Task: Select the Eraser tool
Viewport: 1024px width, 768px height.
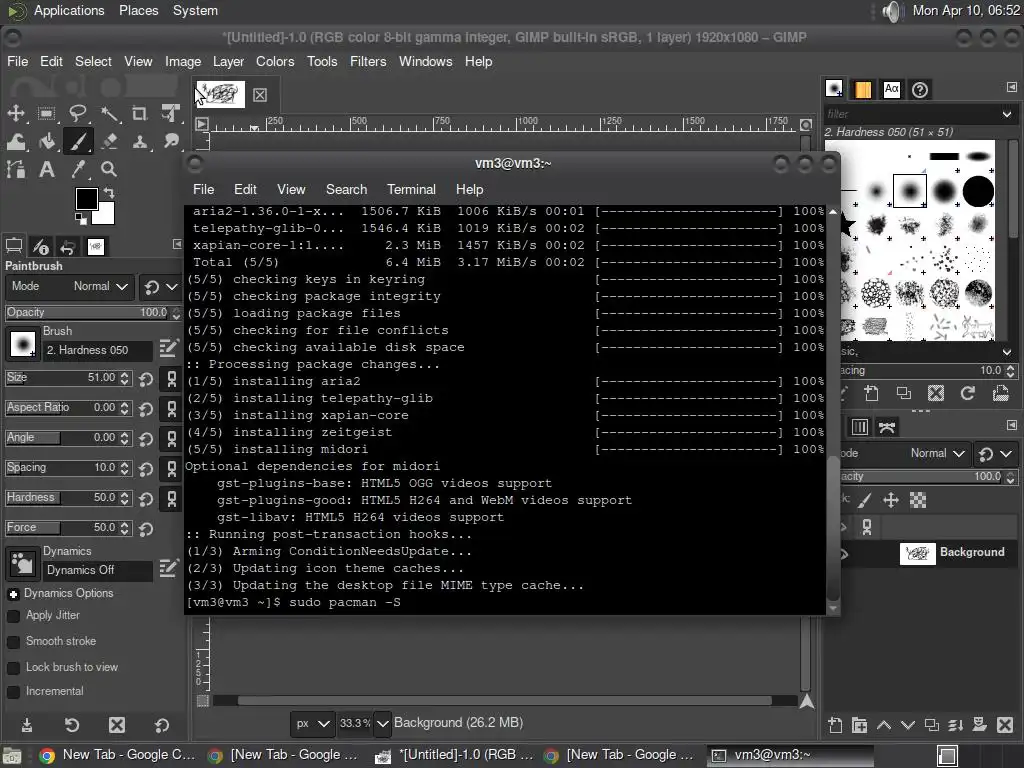Action: 109,141
